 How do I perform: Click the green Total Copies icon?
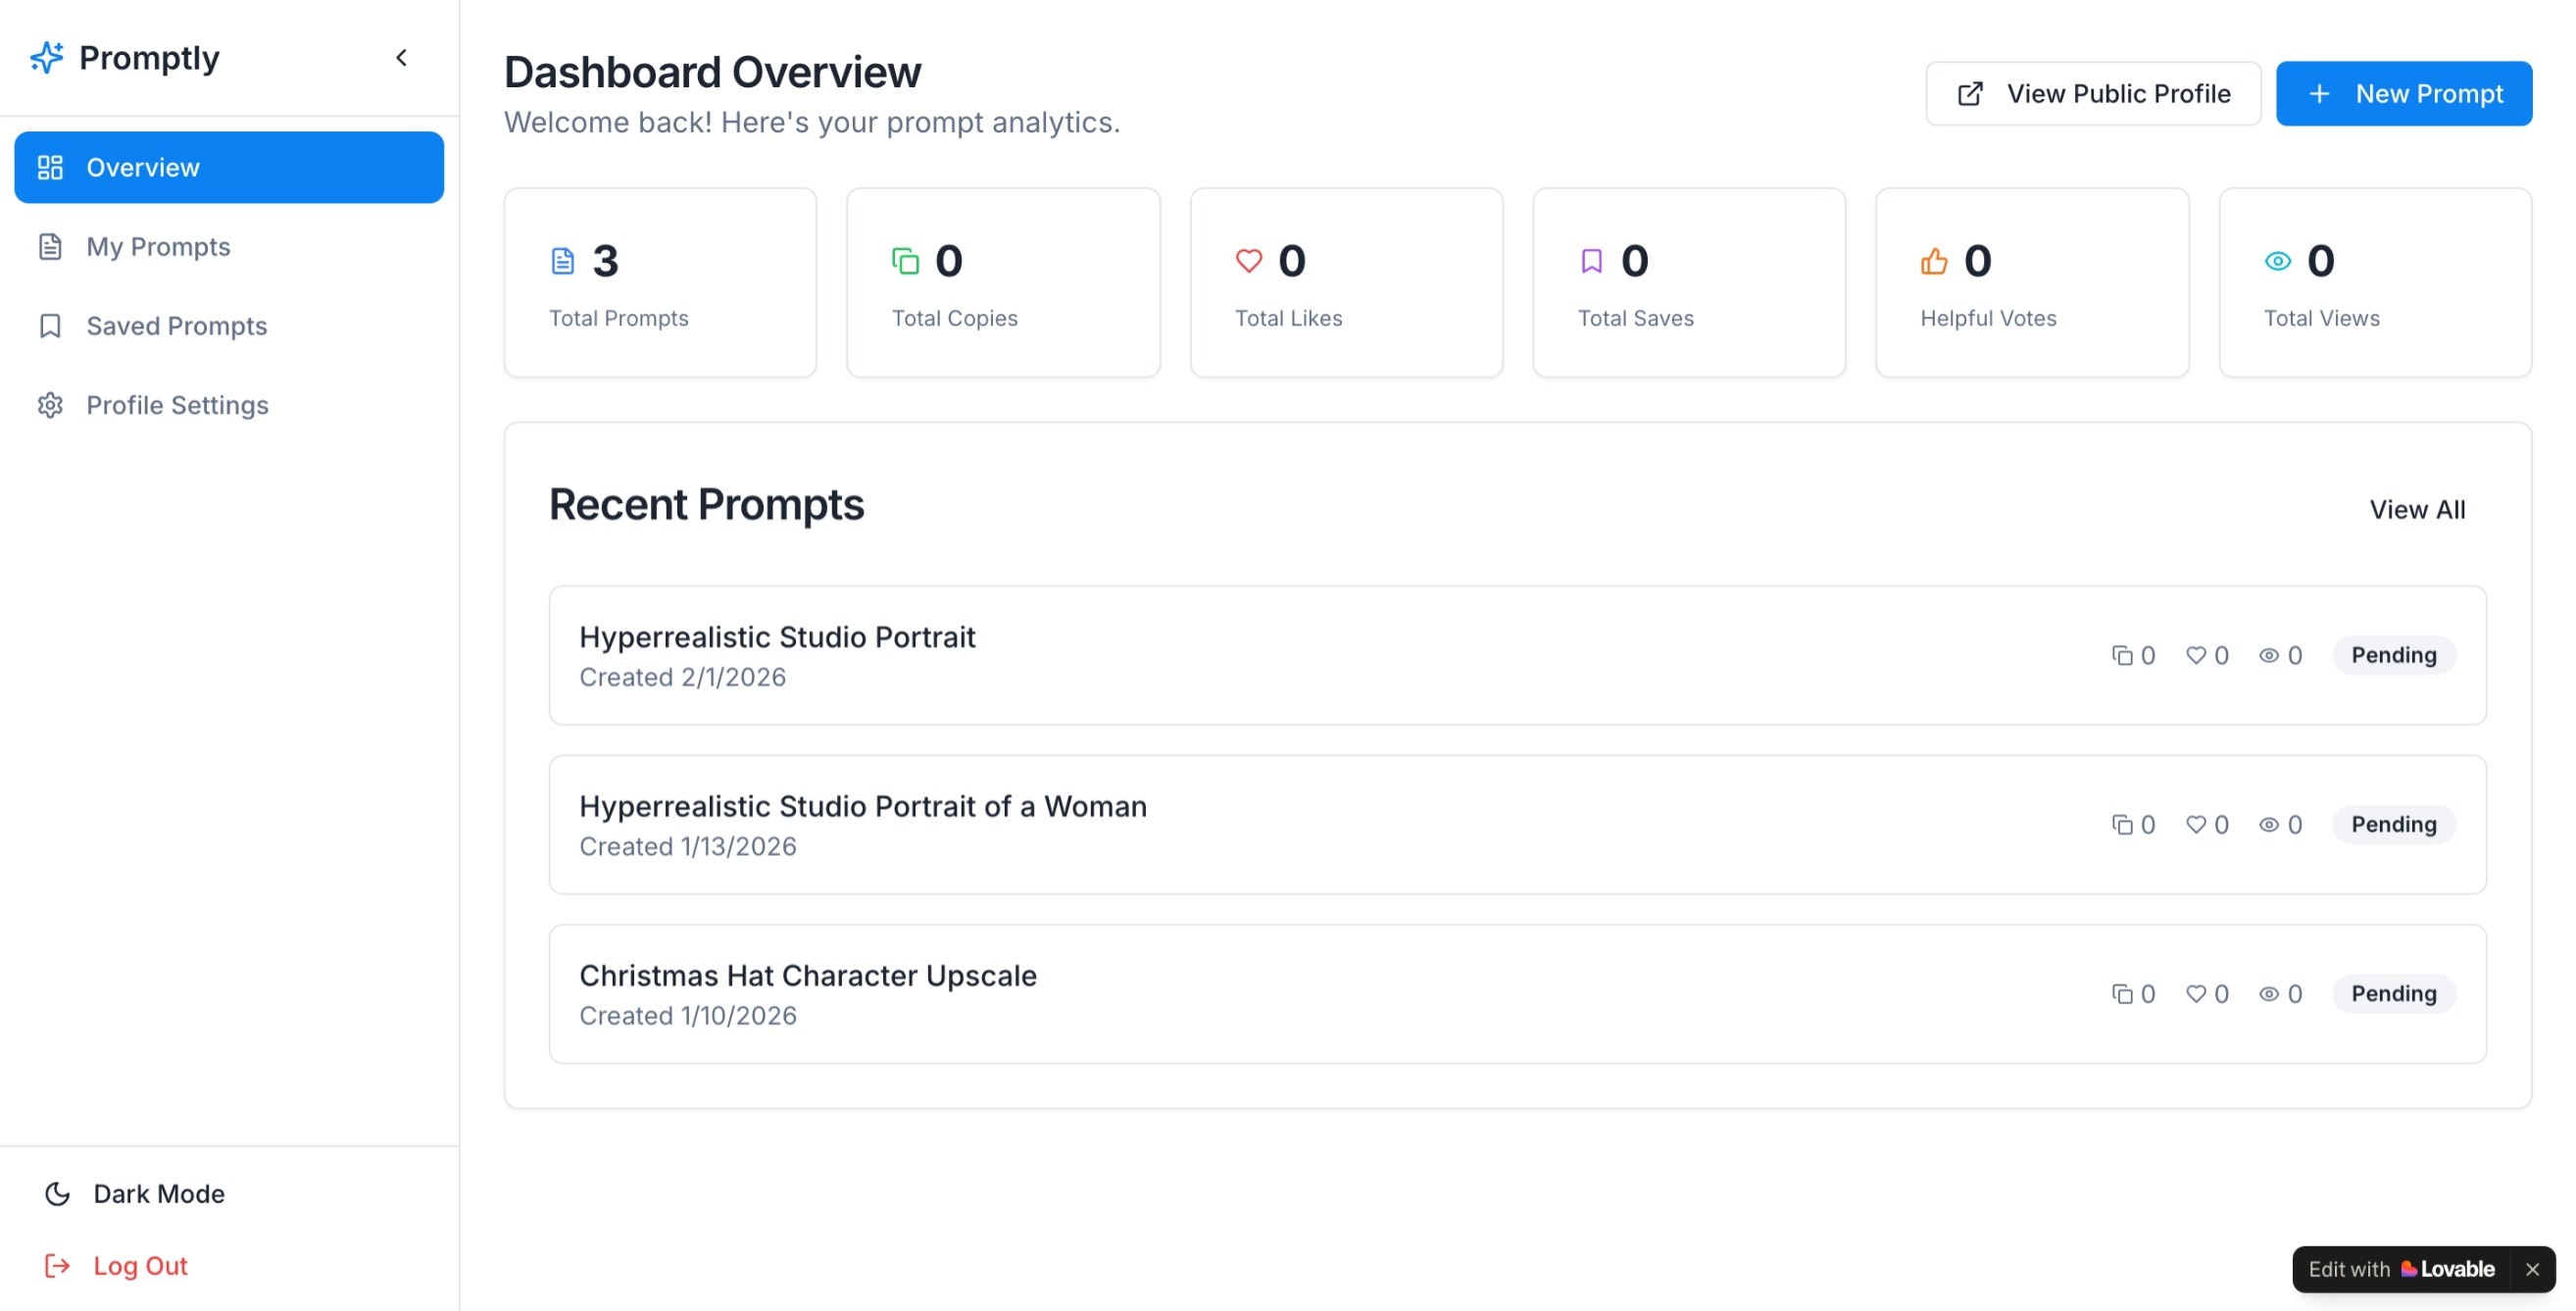905,261
